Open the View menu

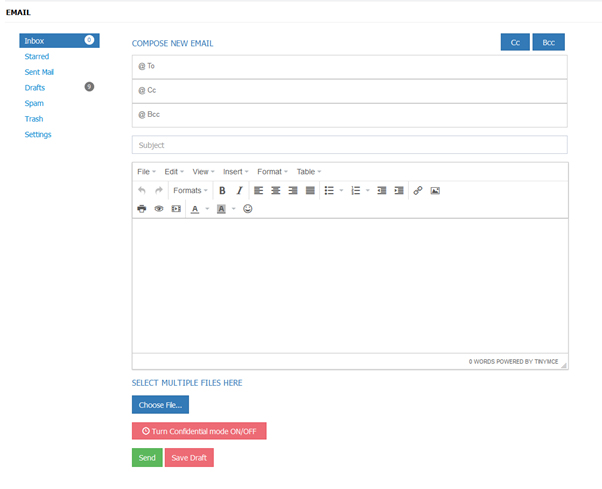click(x=203, y=172)
